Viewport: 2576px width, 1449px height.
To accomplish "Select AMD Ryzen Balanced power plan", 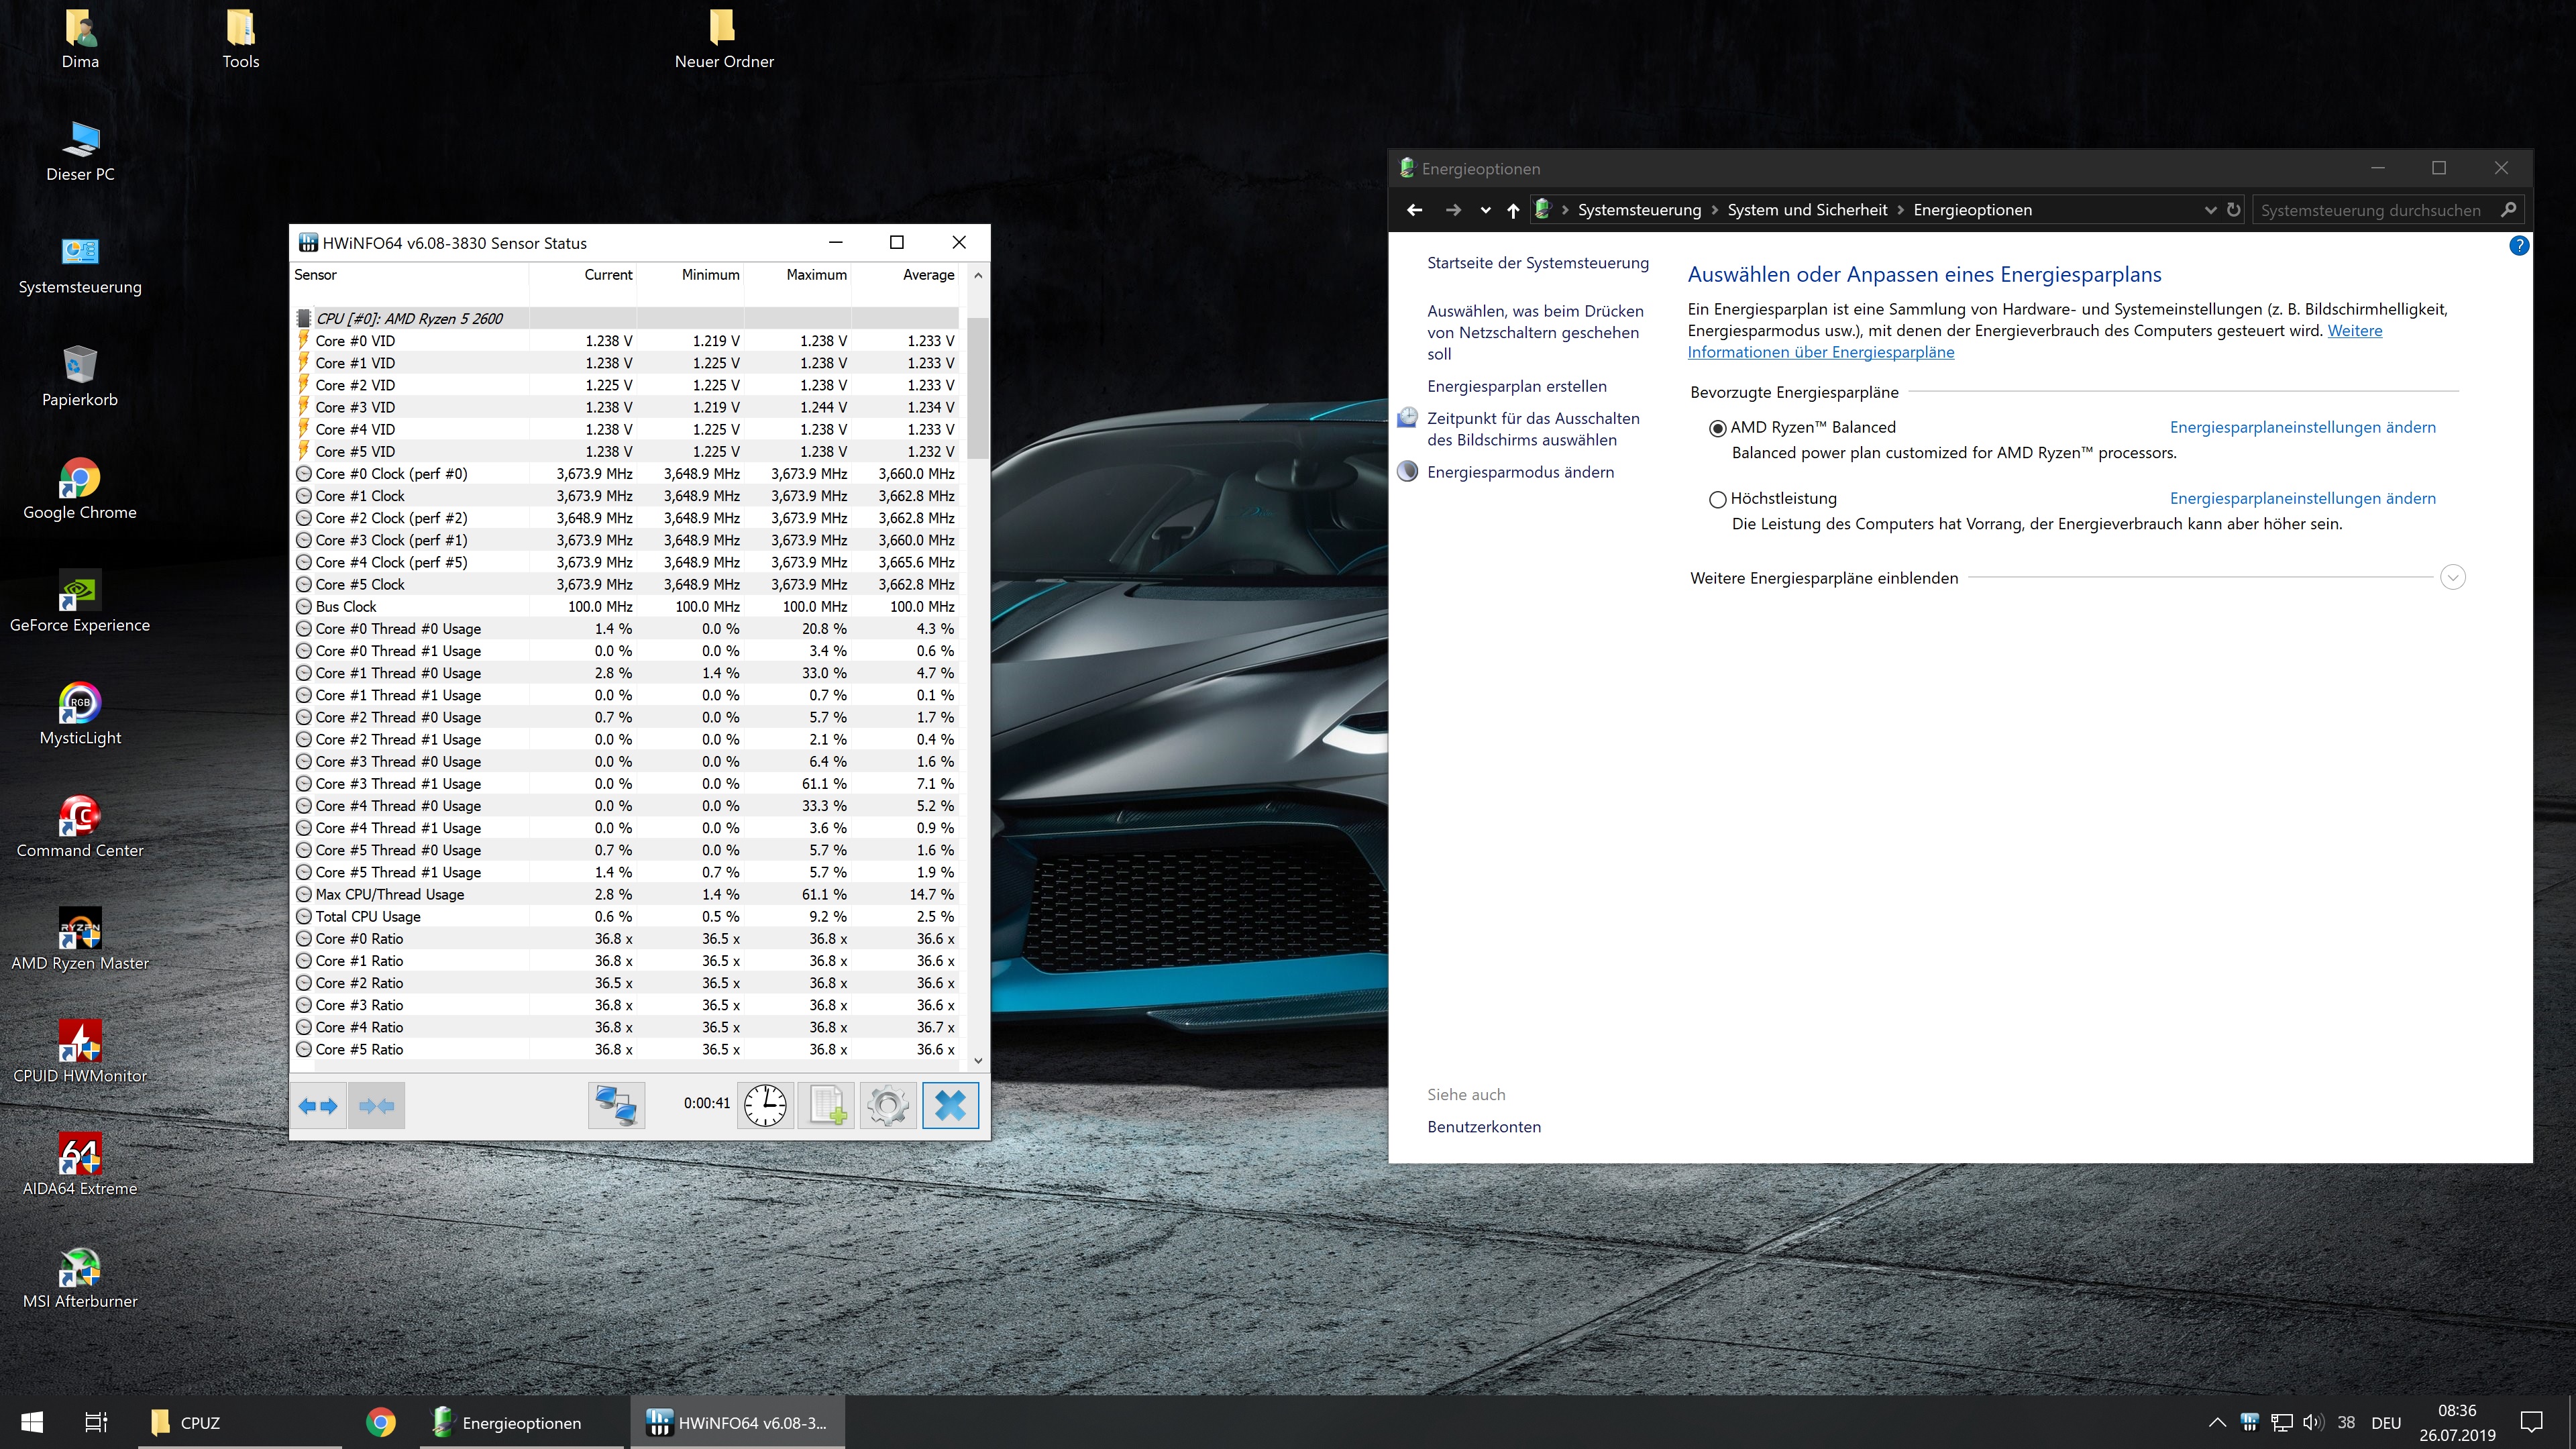I will click(x=1718, y=428).
